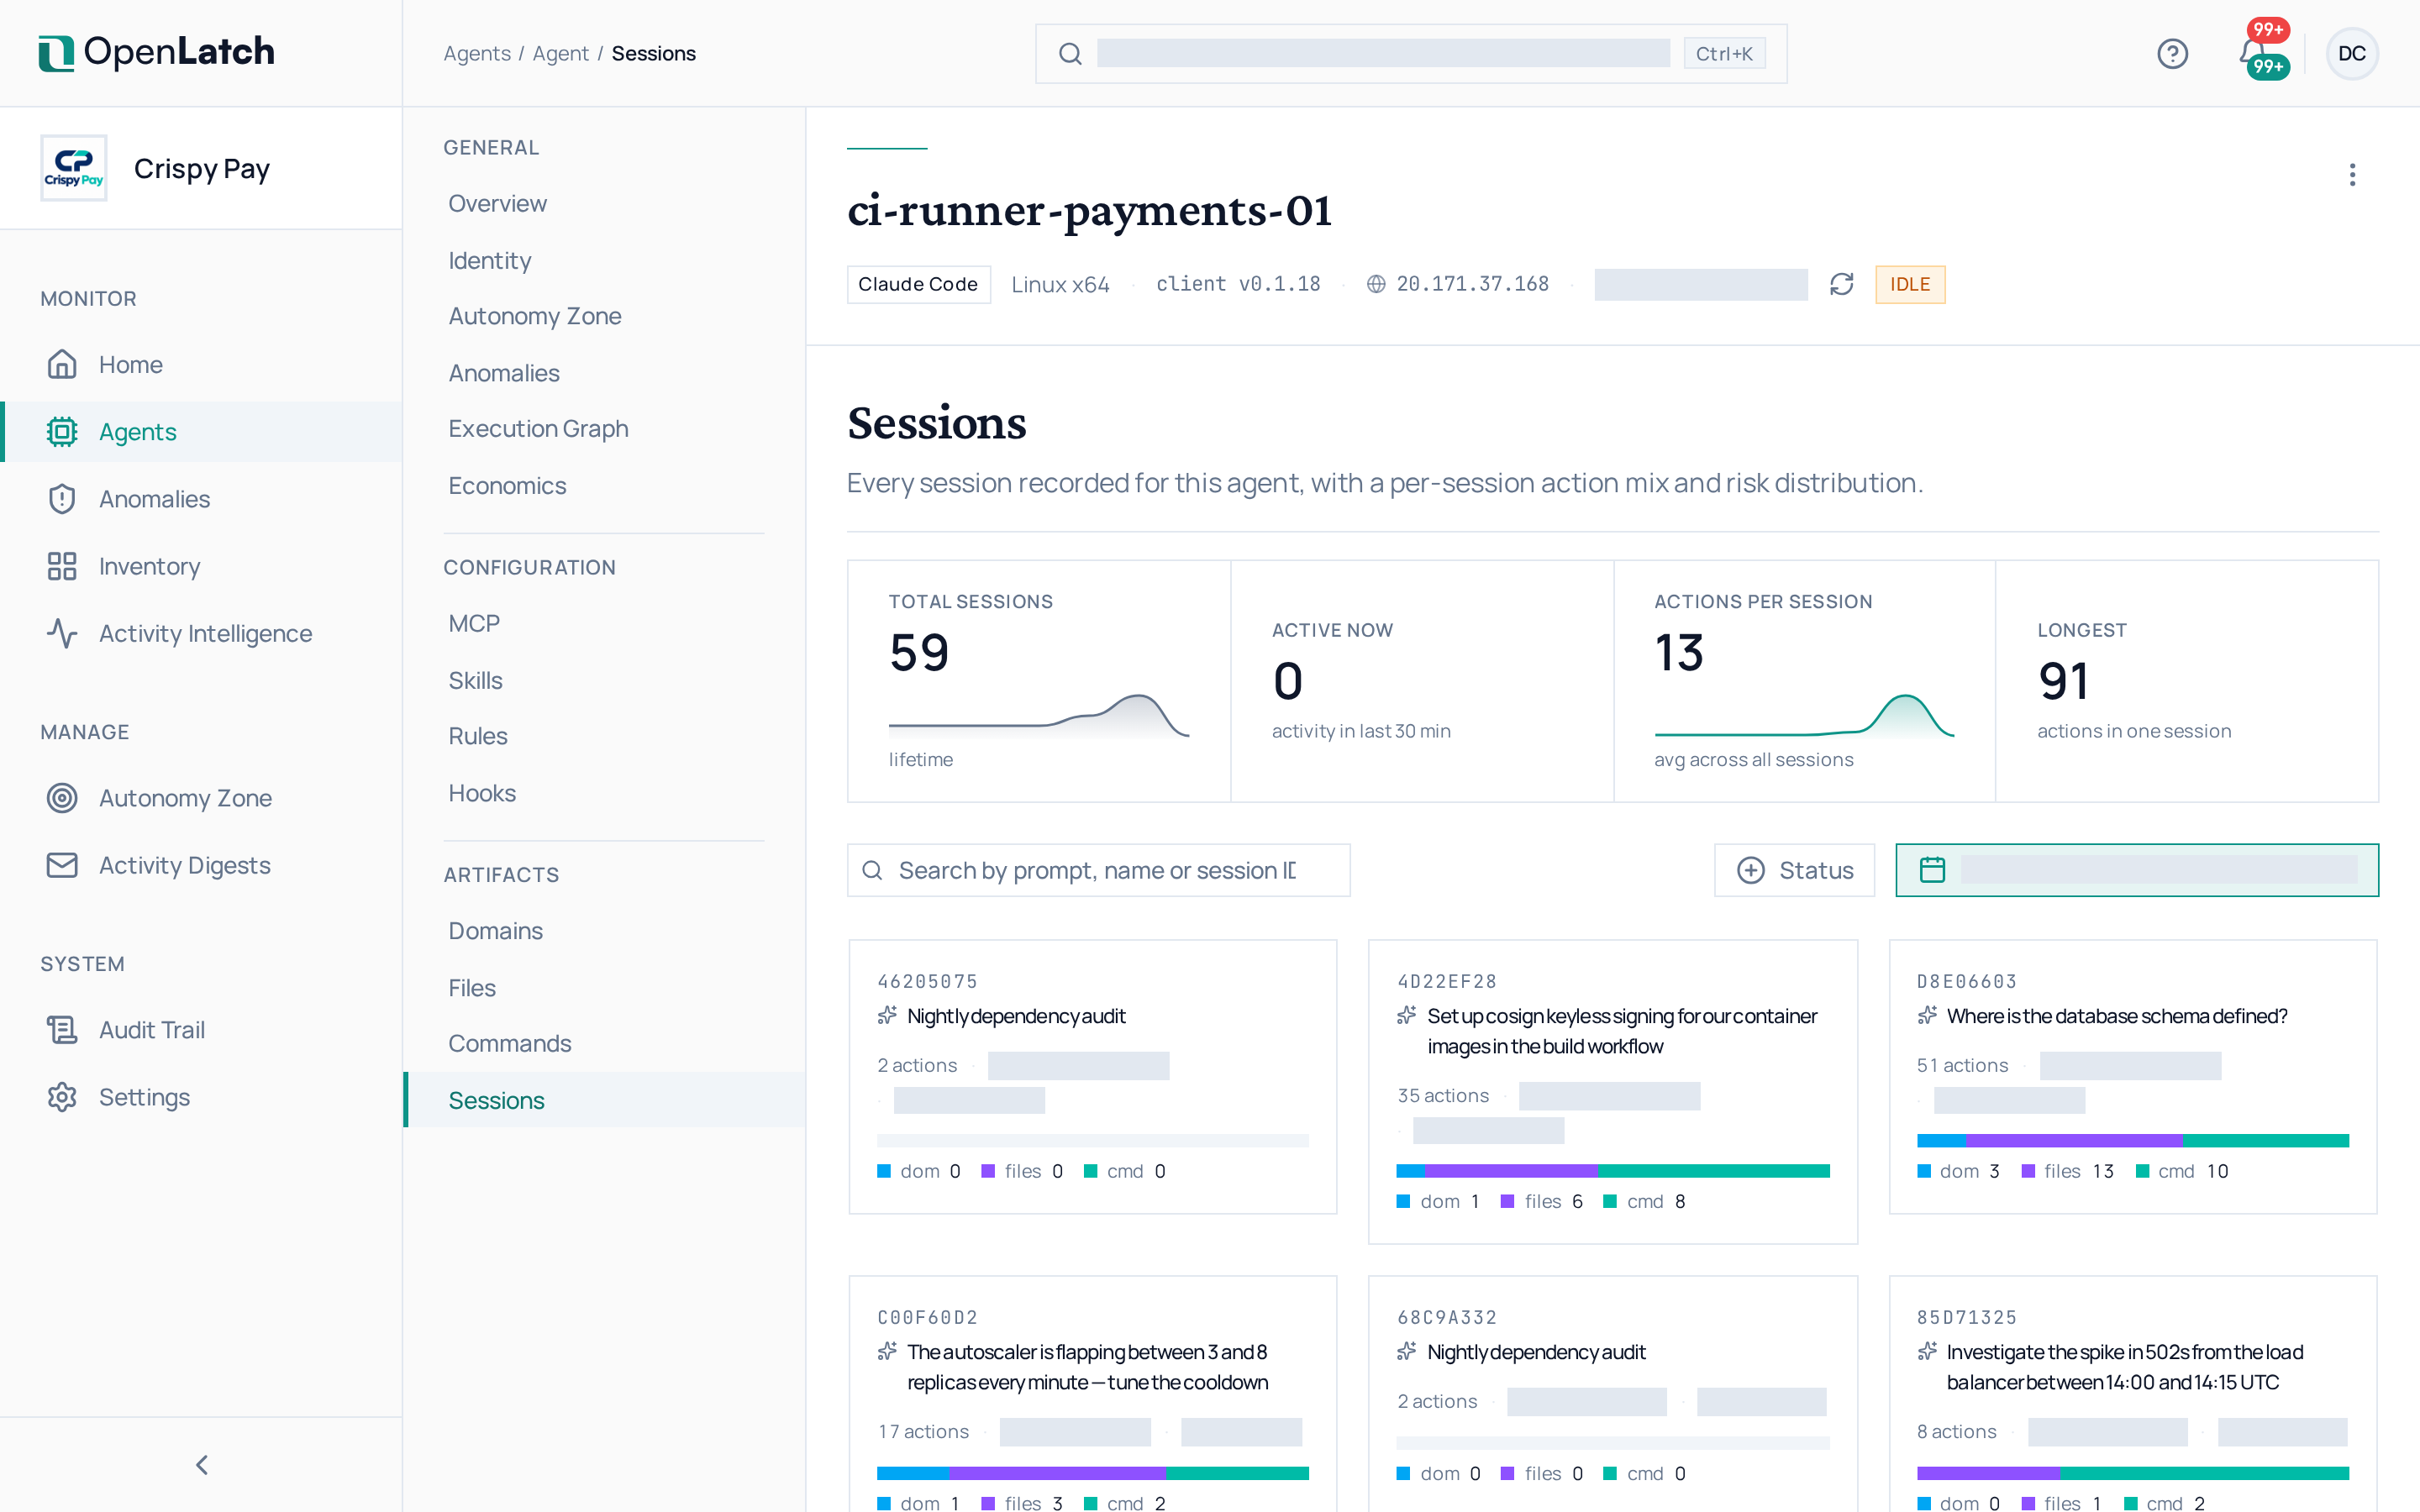Viewport: 2420px width, 1512px height.
Task: Click the Activity Digests envelope icon
Action: click(x=62, y=865)
